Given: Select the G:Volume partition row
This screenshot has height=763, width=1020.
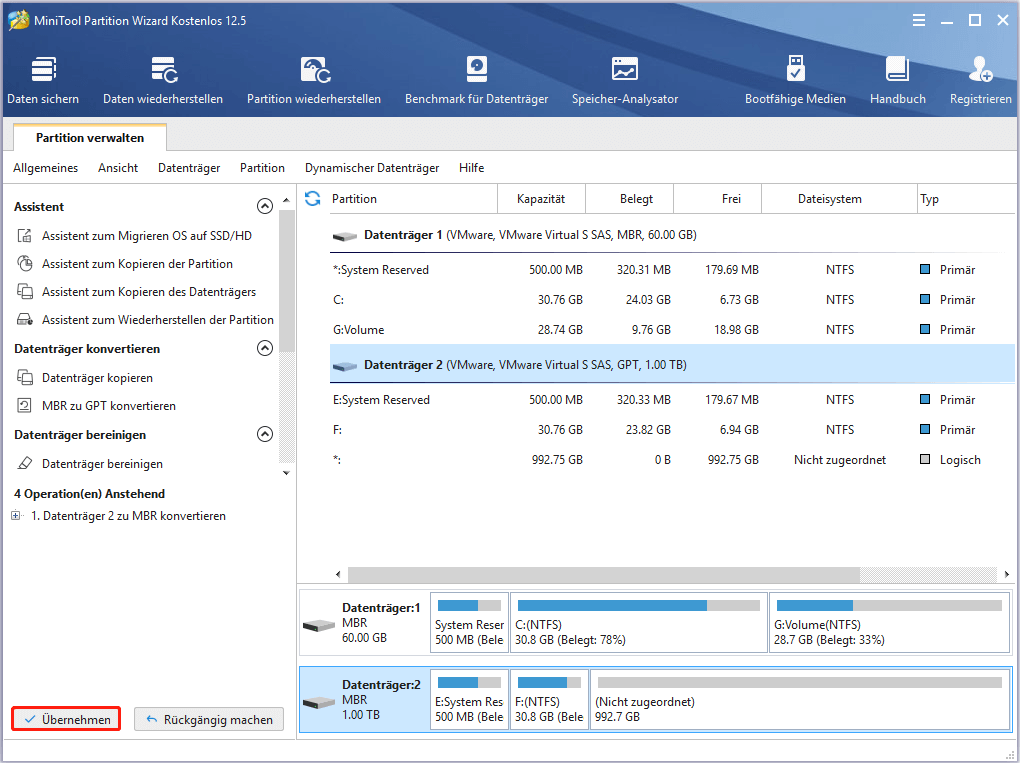Looking at the screenshot, I should 672,329.
